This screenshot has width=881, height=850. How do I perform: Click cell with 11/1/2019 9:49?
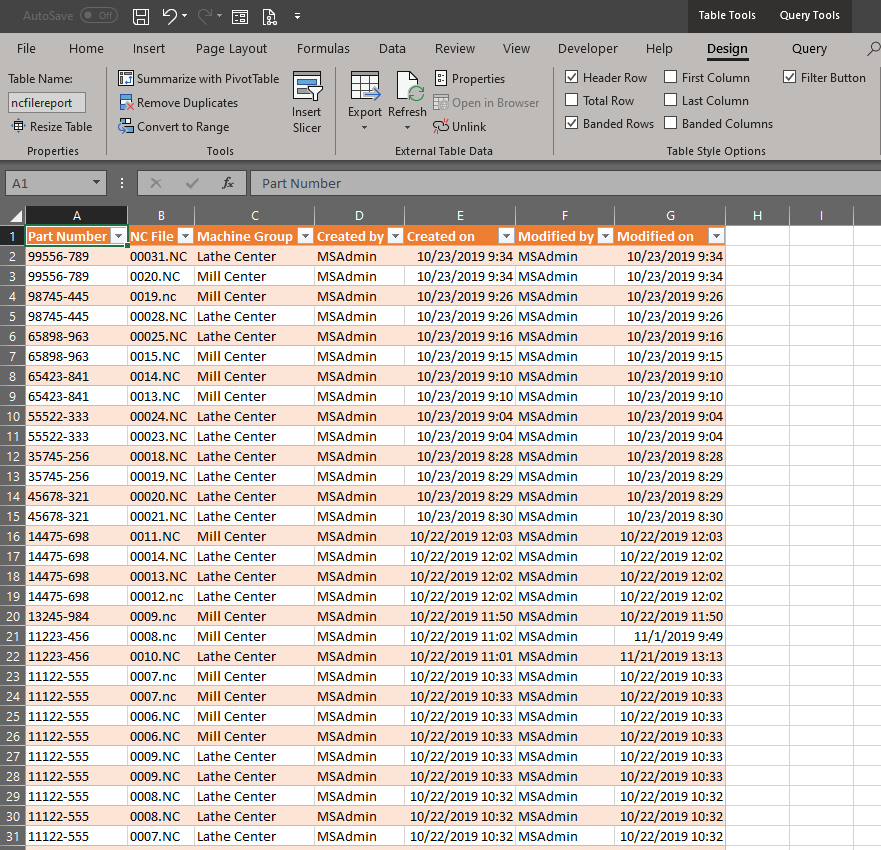pyautogui.click(x=670, y=637)
